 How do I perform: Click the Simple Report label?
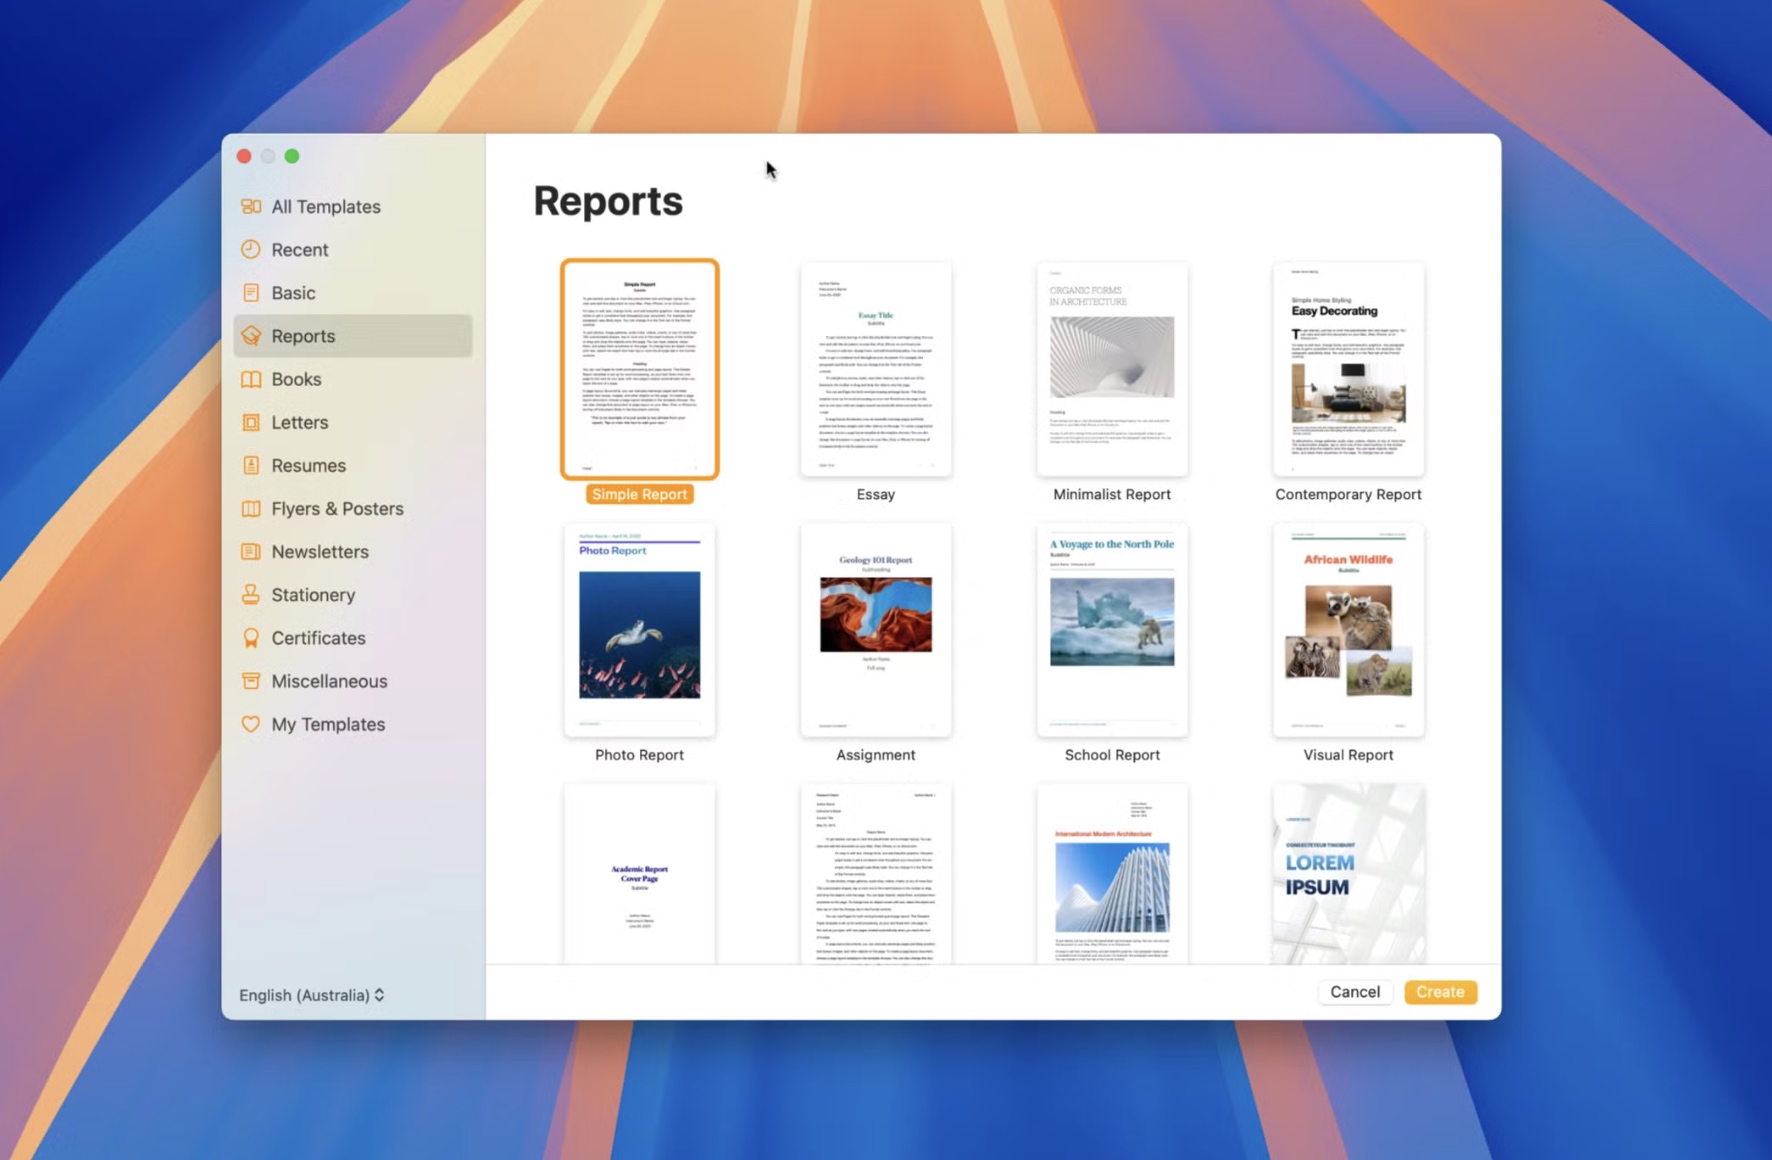click(640, 494)
